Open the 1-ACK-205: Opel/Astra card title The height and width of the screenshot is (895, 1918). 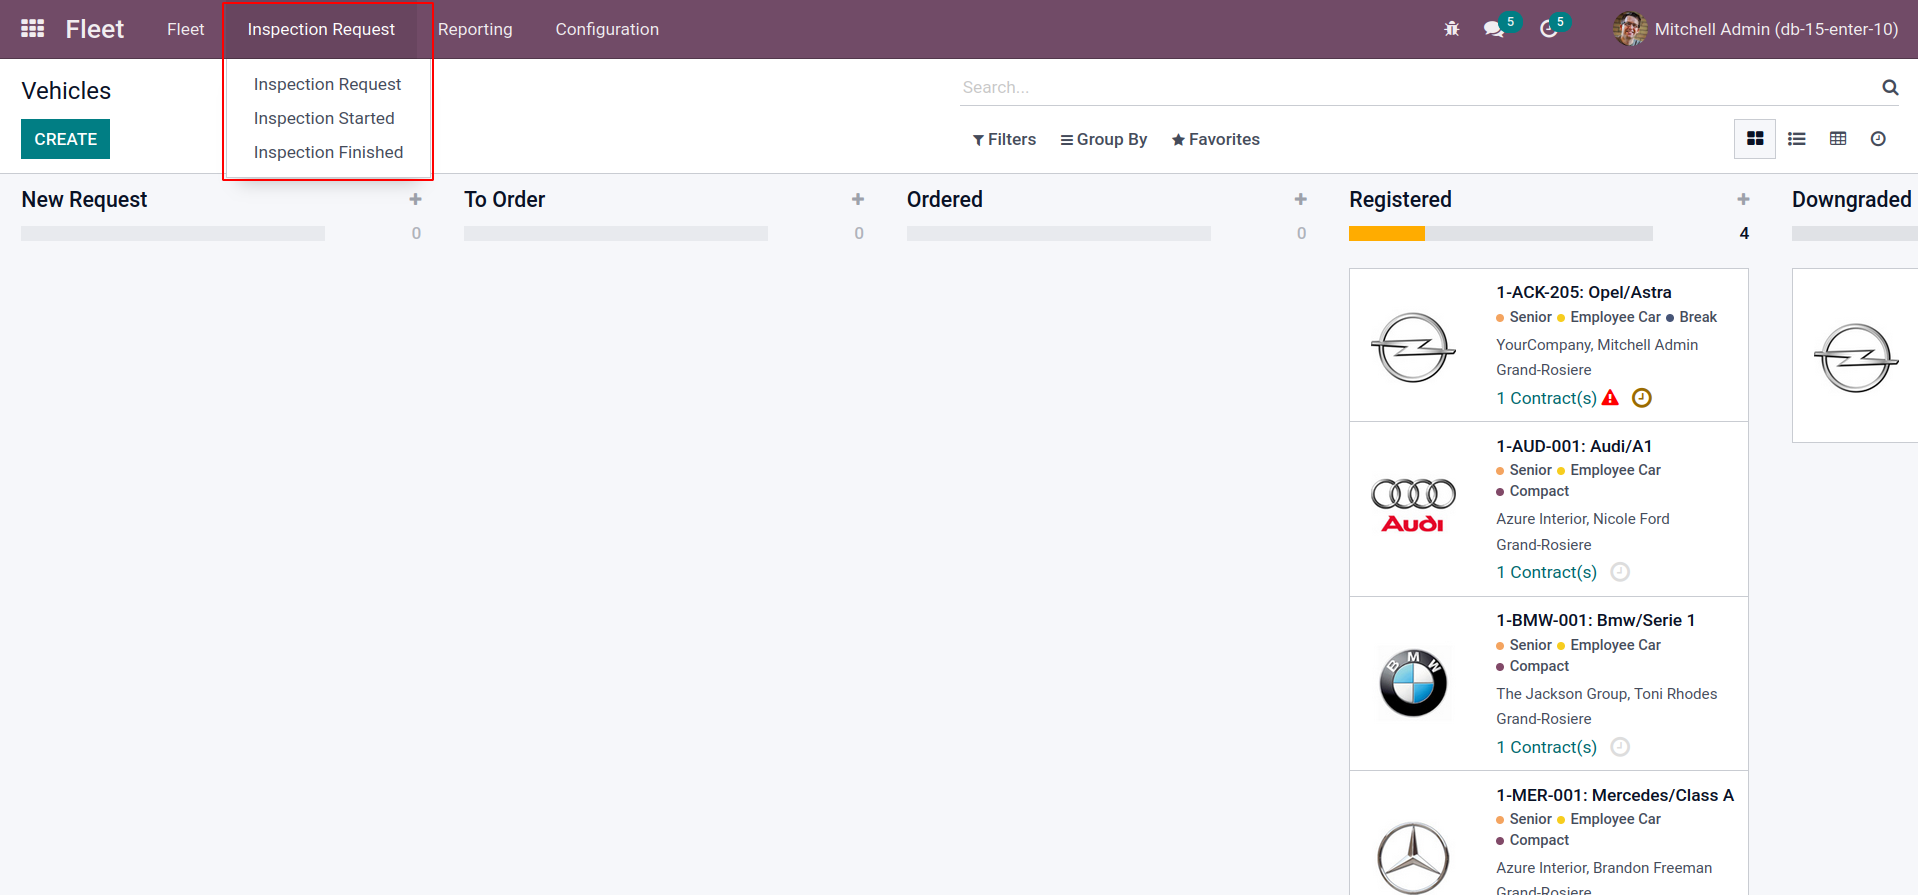(1583, 292)
